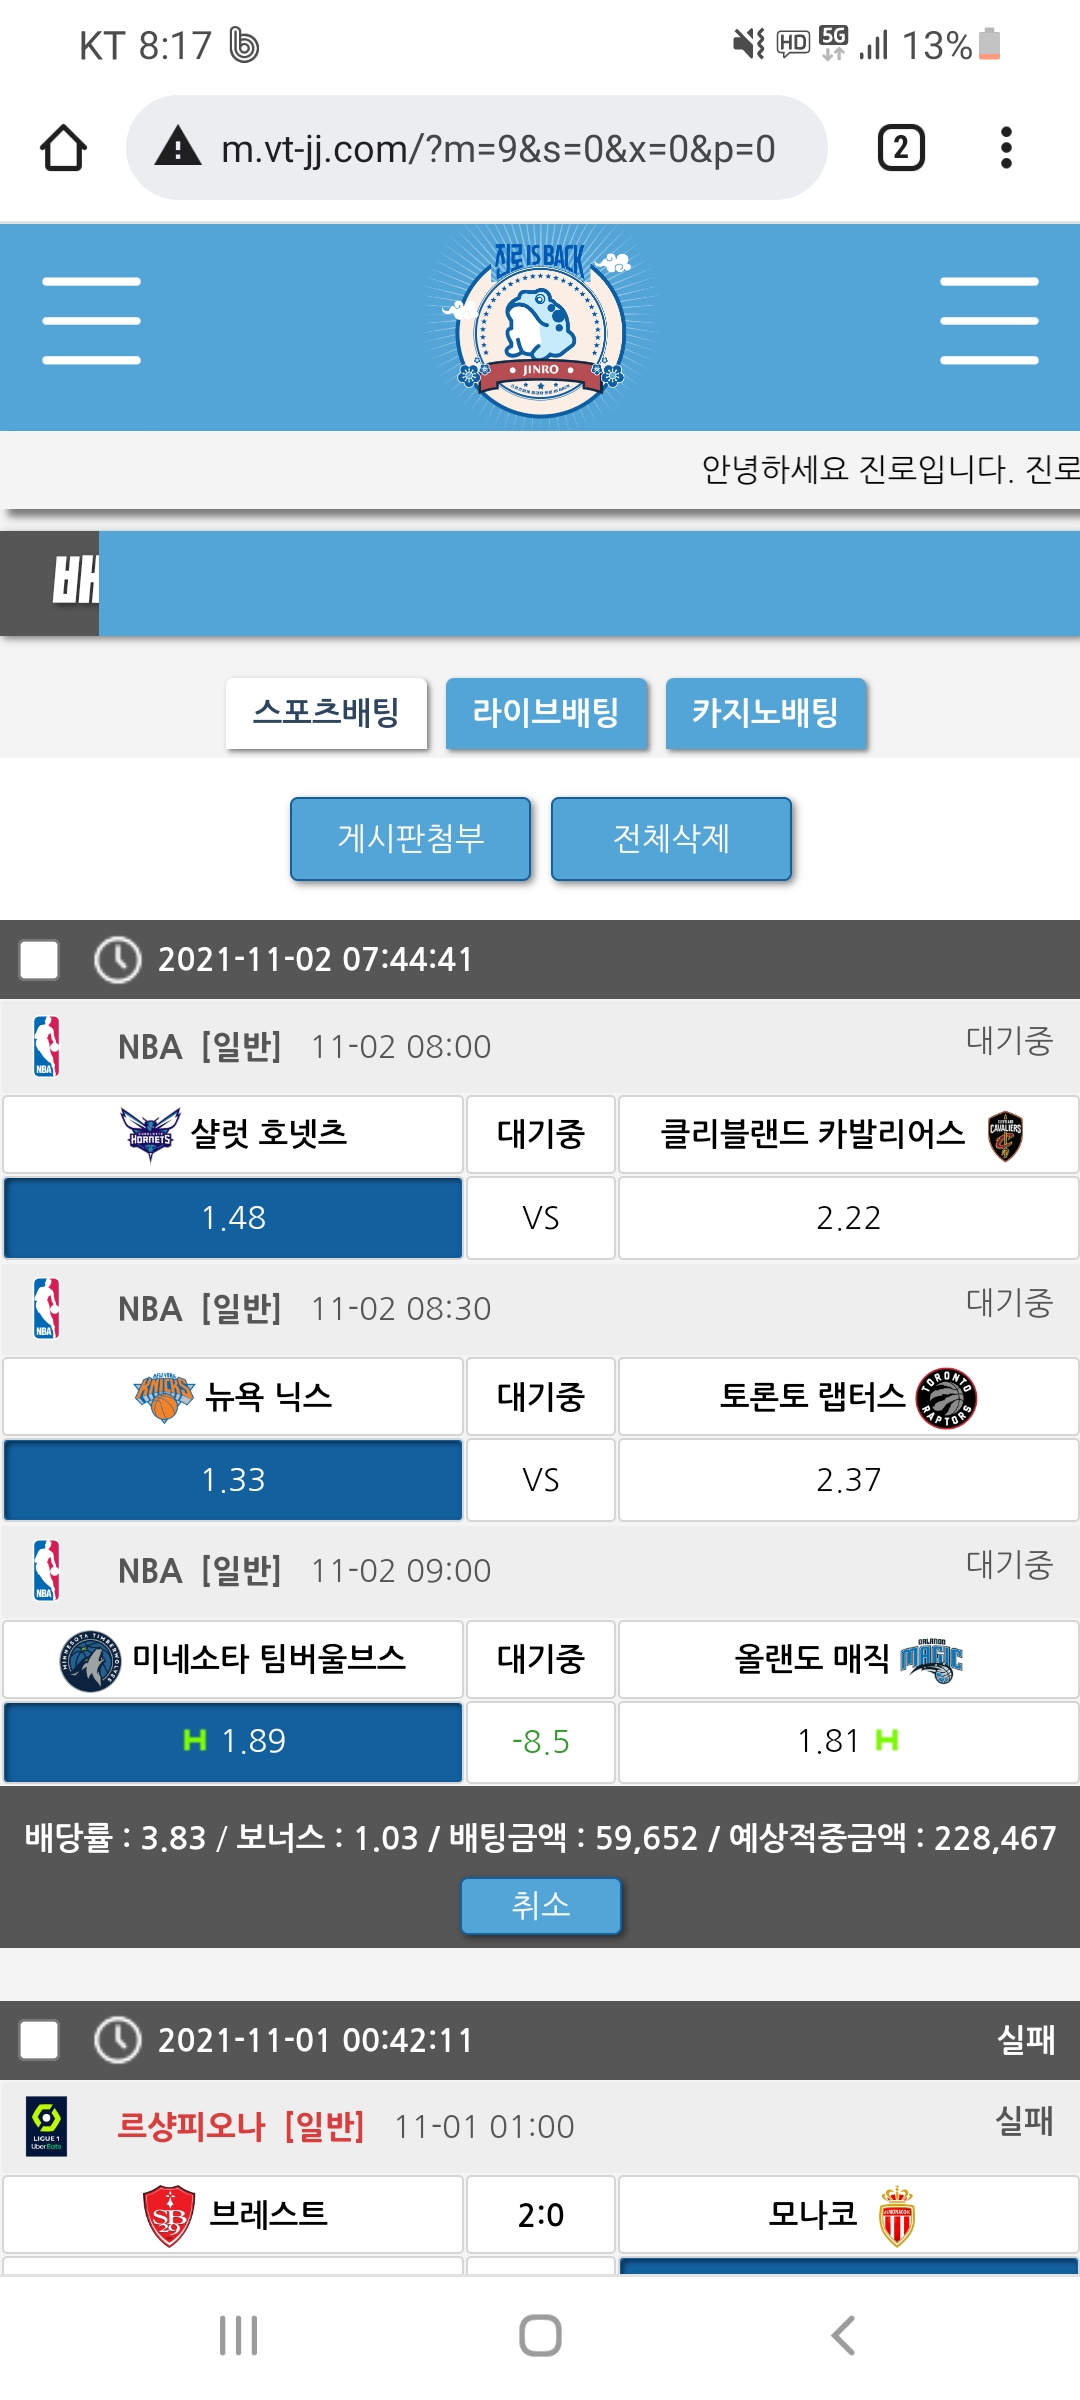Switch to the 라이브배팅 tab
This screenshot has height=2400, width=1080.
546,713
